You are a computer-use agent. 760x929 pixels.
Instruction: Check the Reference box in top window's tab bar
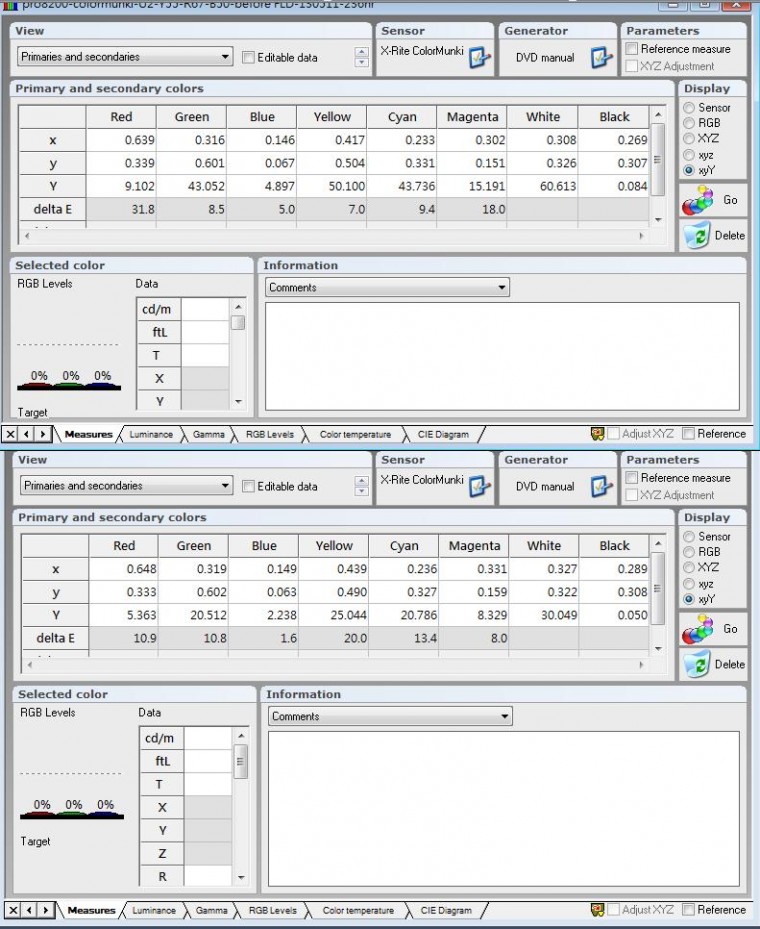tap(688, 434)
